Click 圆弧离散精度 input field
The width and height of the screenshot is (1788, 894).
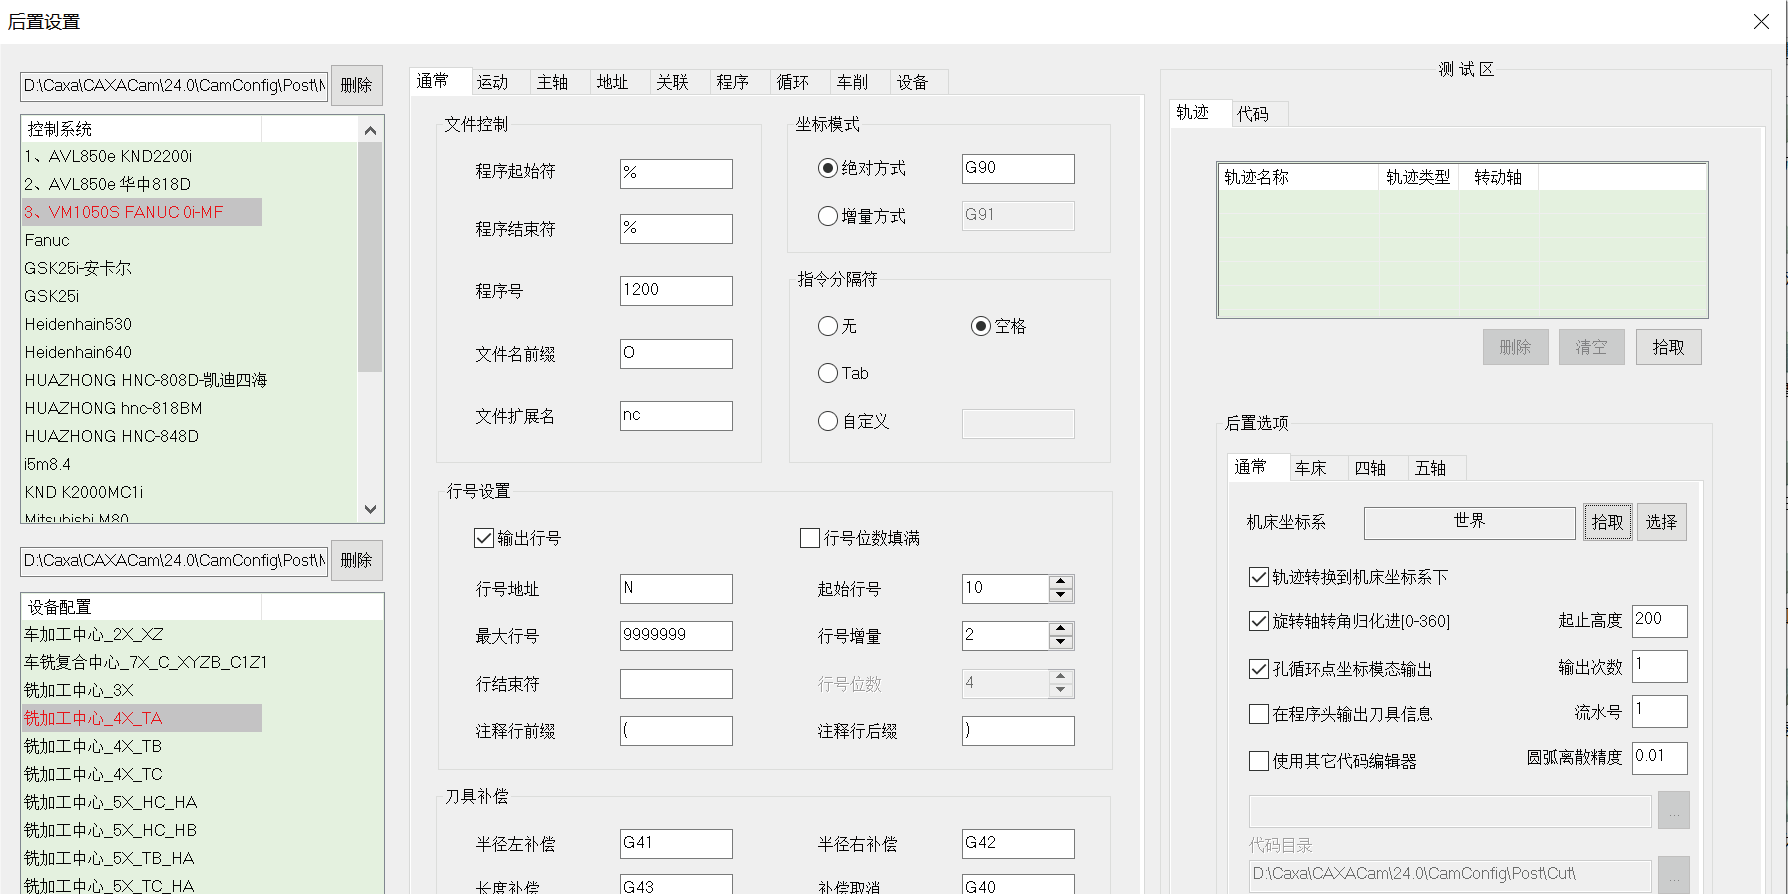click(x=1660, y=758)
